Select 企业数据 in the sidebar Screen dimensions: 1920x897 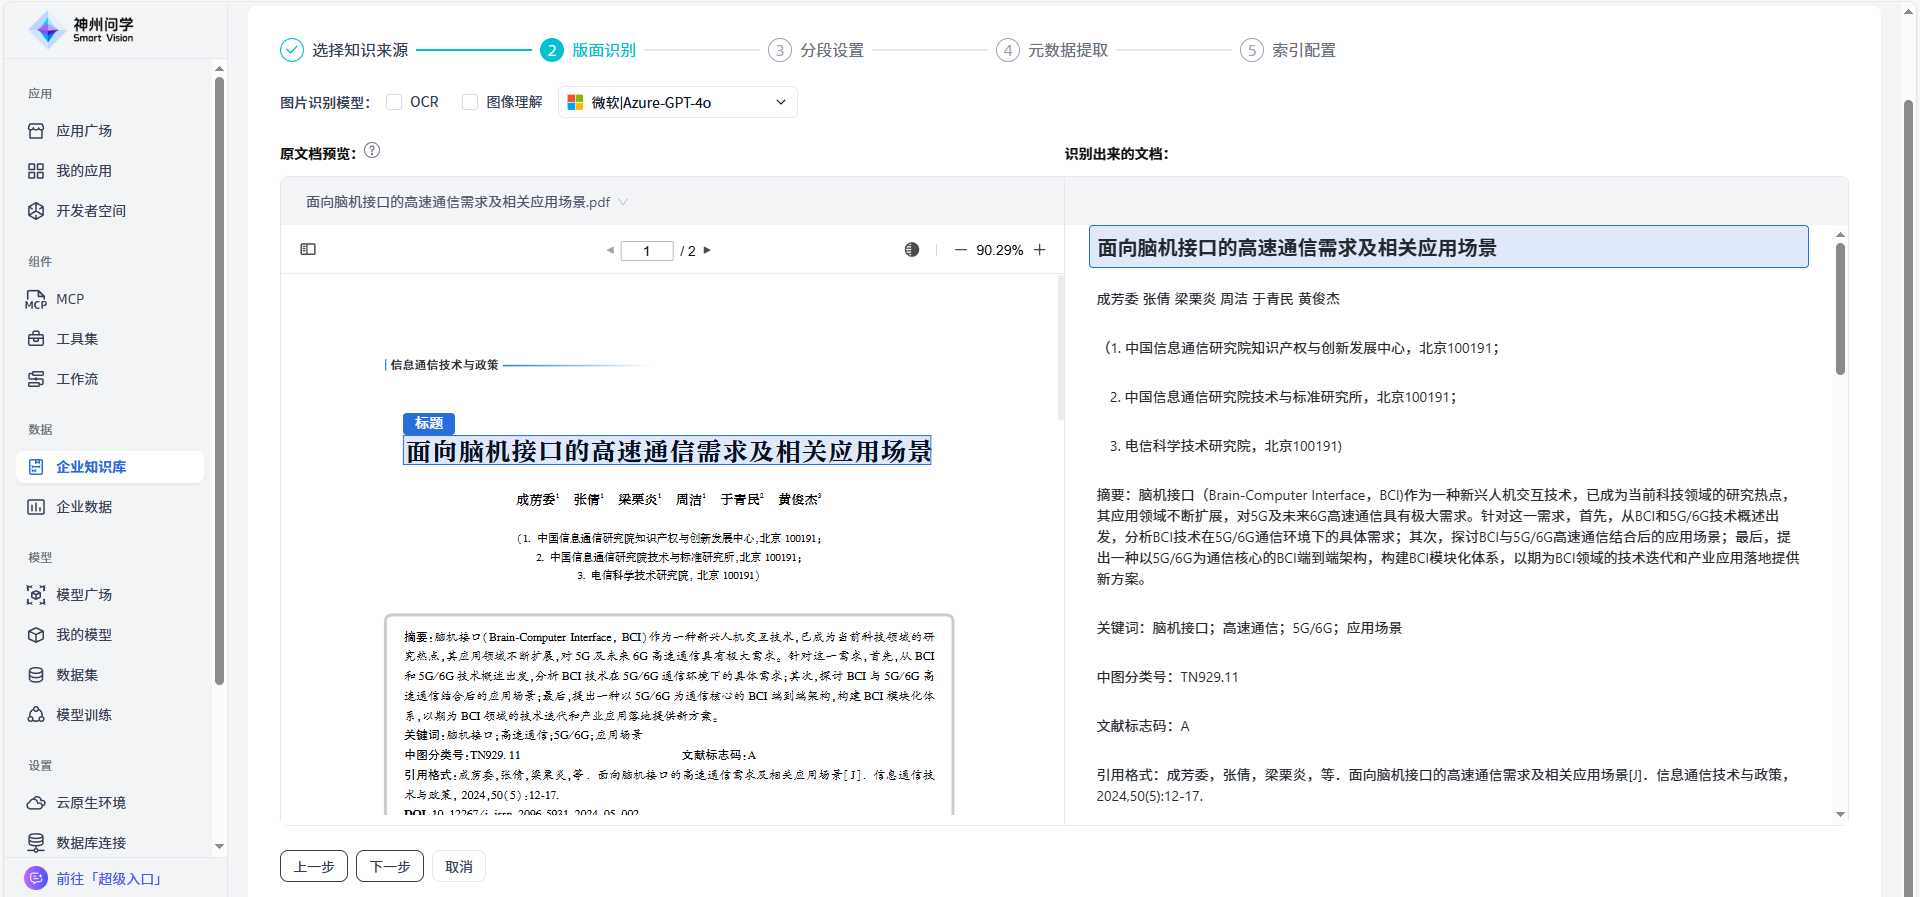[84, 507]
